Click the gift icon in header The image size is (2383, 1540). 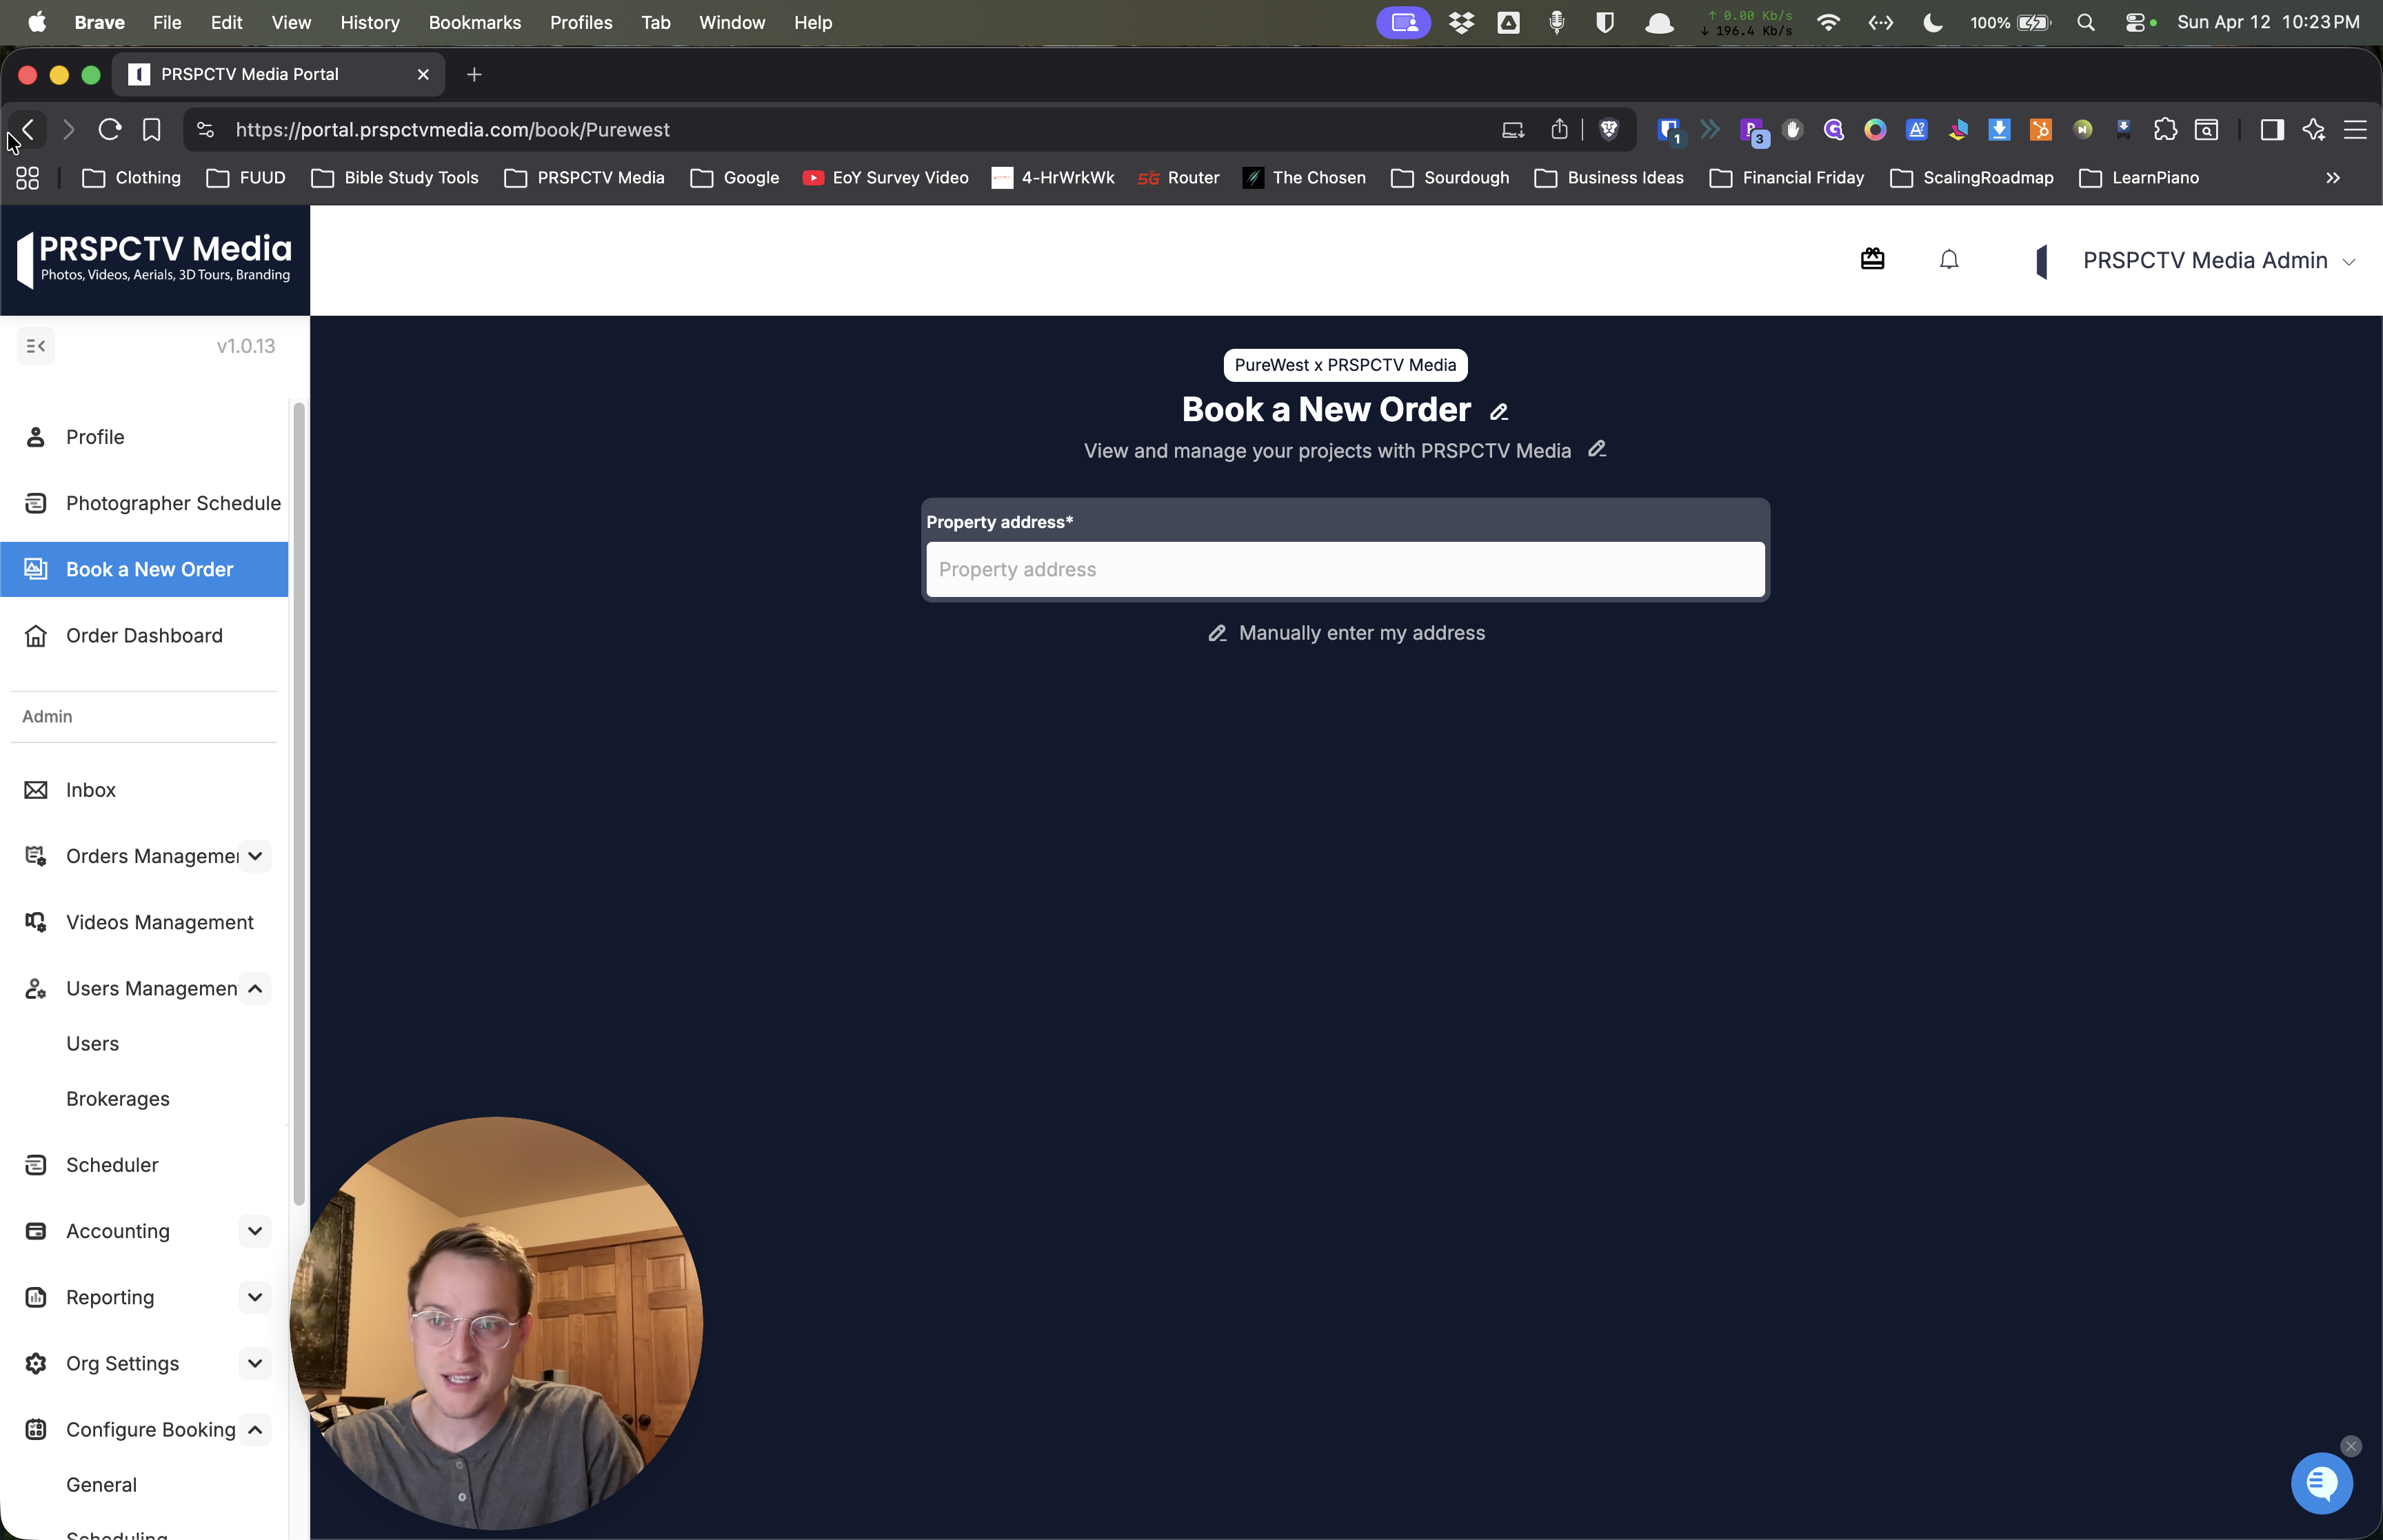[x=1872, y=260]
